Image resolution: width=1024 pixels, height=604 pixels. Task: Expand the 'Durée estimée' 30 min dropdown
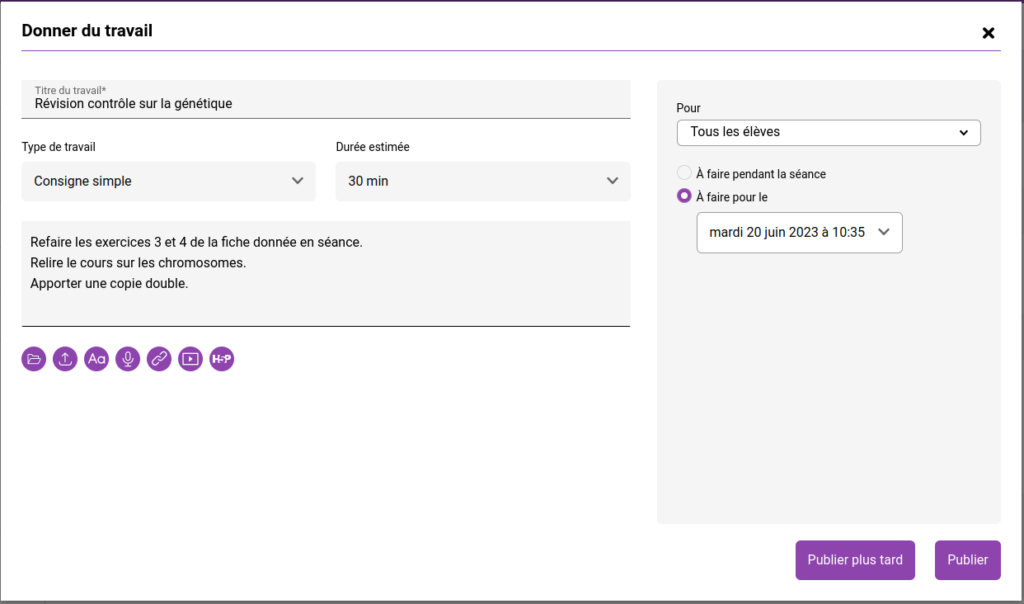pos(483,181)
